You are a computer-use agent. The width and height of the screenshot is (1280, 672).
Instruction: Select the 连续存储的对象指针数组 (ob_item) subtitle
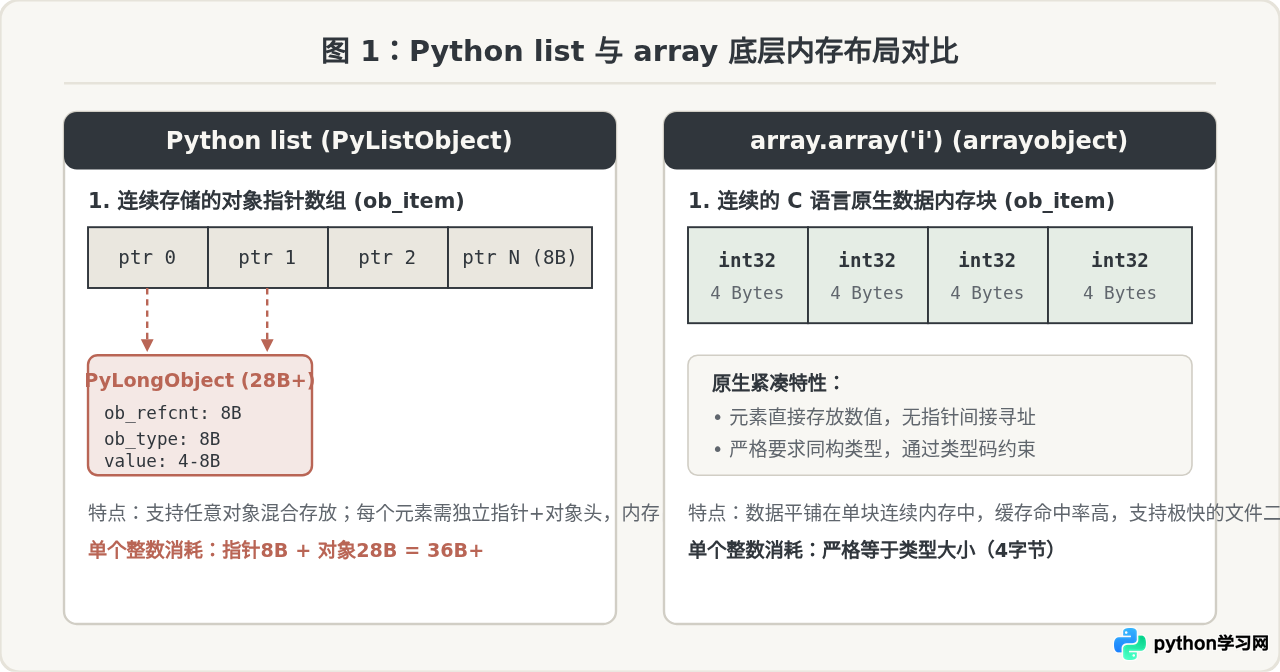(276, 201)
